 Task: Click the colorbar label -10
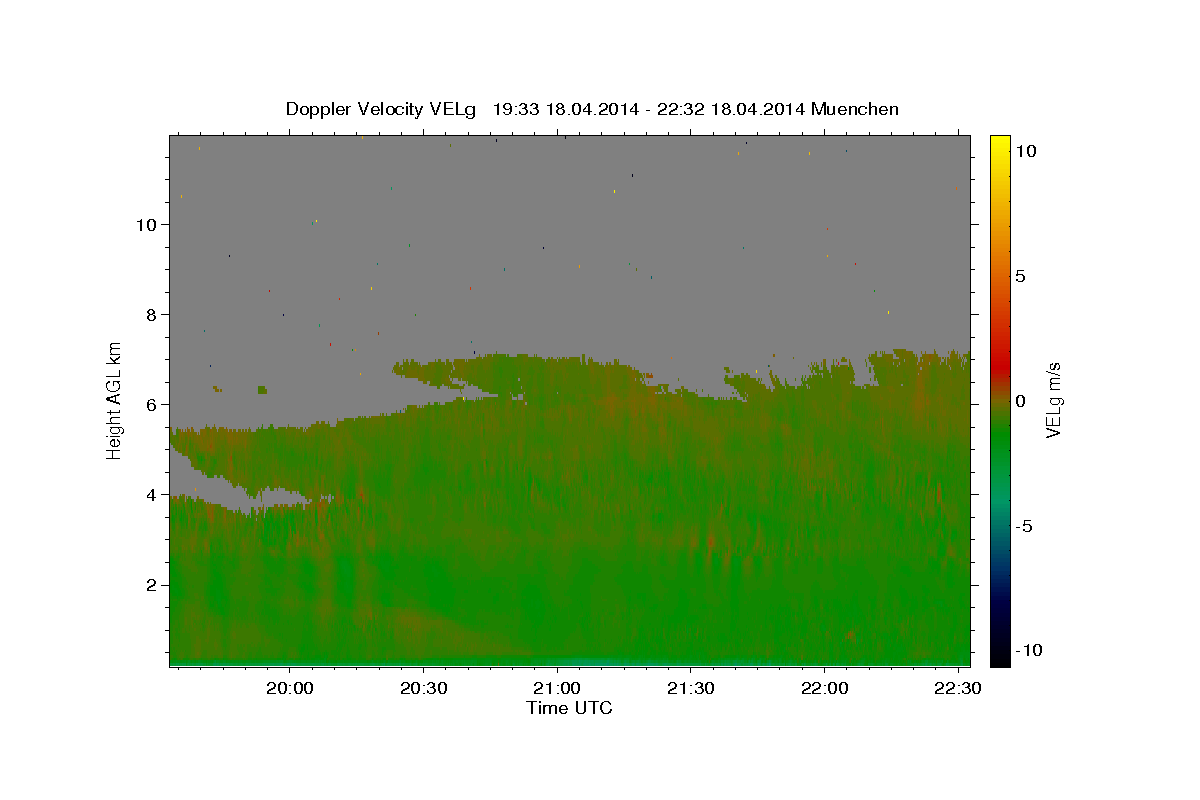pos(1028,651)
